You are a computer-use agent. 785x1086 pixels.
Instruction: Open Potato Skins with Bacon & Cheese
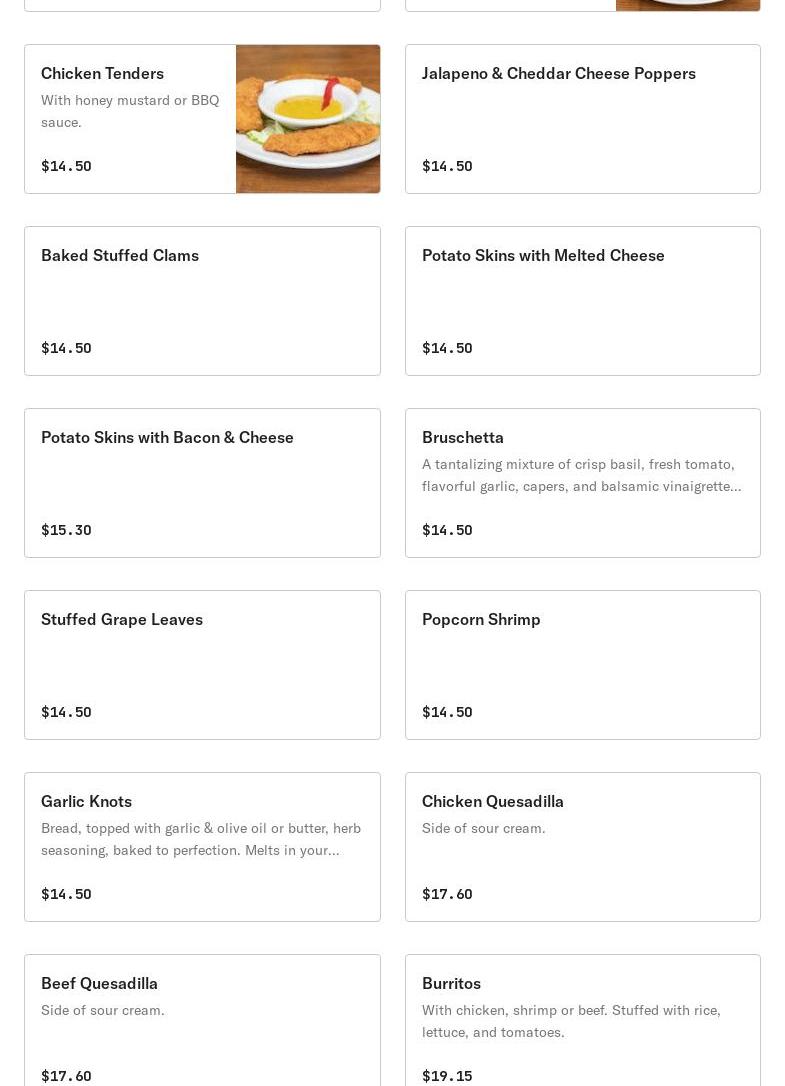167,438
